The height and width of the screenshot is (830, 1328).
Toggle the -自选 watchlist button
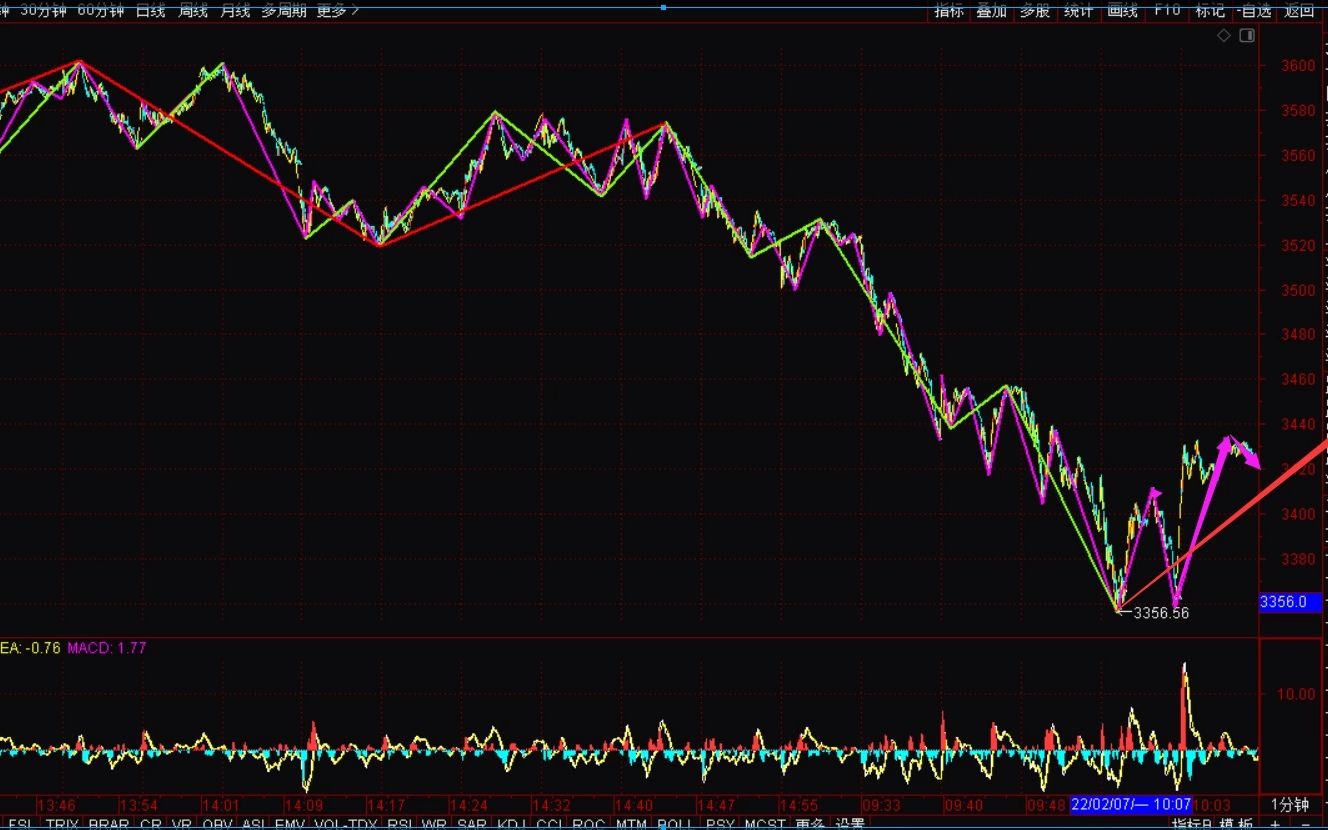coord(1254,10)
